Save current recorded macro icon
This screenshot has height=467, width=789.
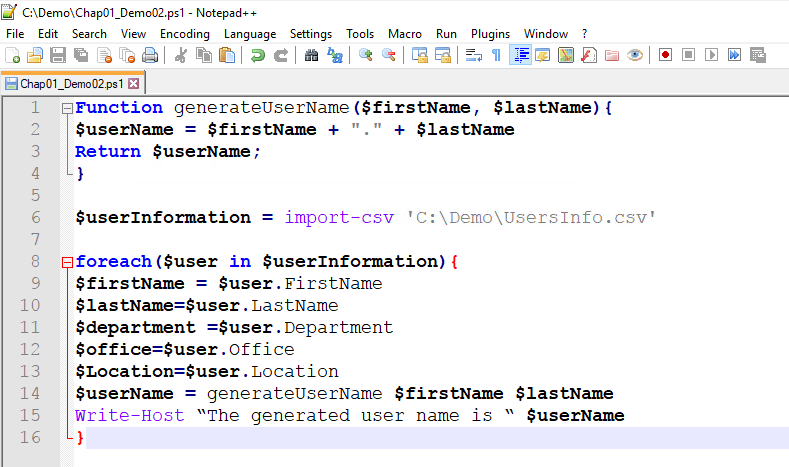click(x=758, y=55)
